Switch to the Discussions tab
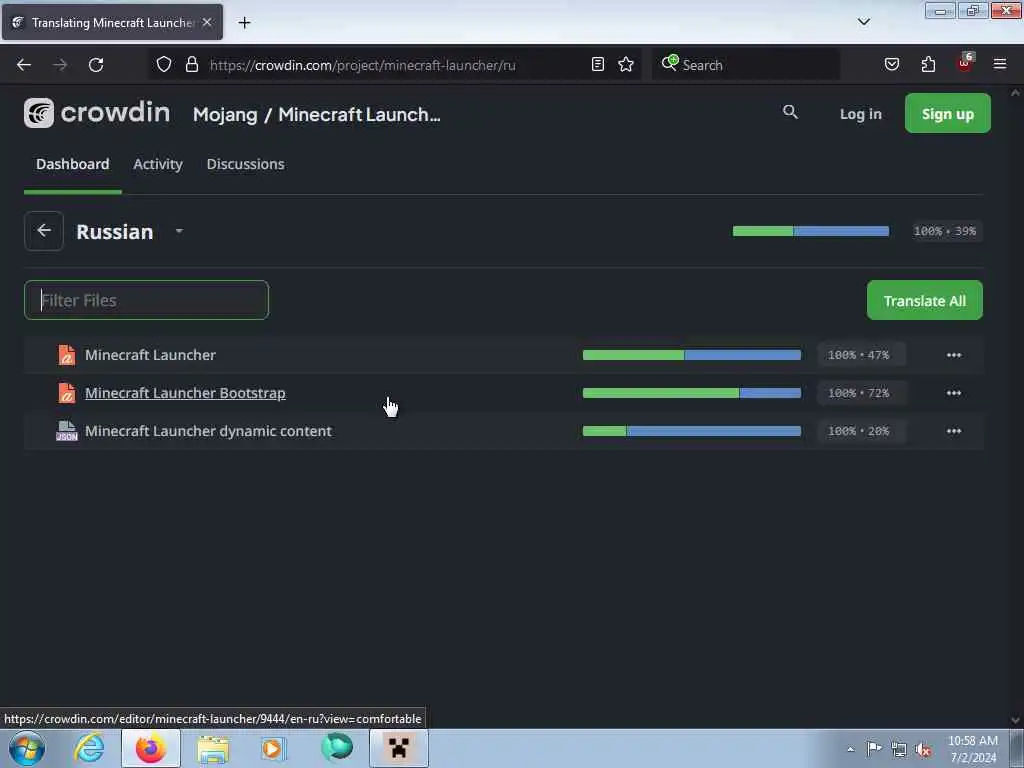Viewport: 1024px width, 768px height. 246,164
